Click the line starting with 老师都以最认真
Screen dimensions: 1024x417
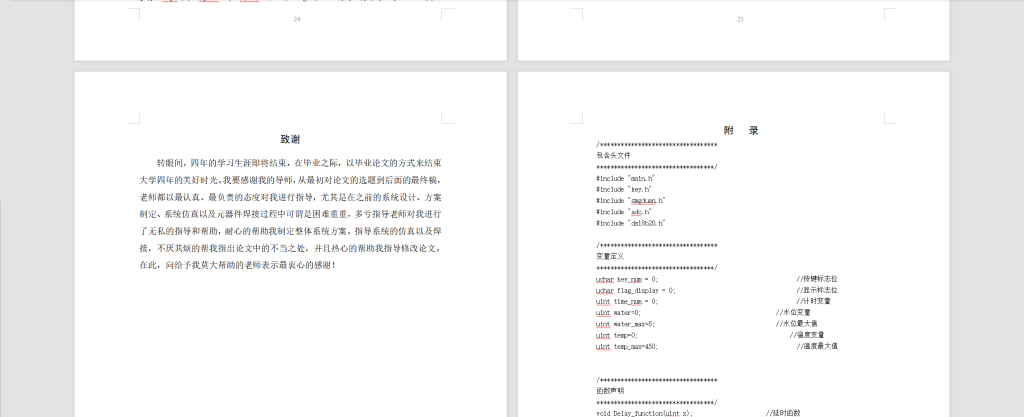[x=291, y=196]
